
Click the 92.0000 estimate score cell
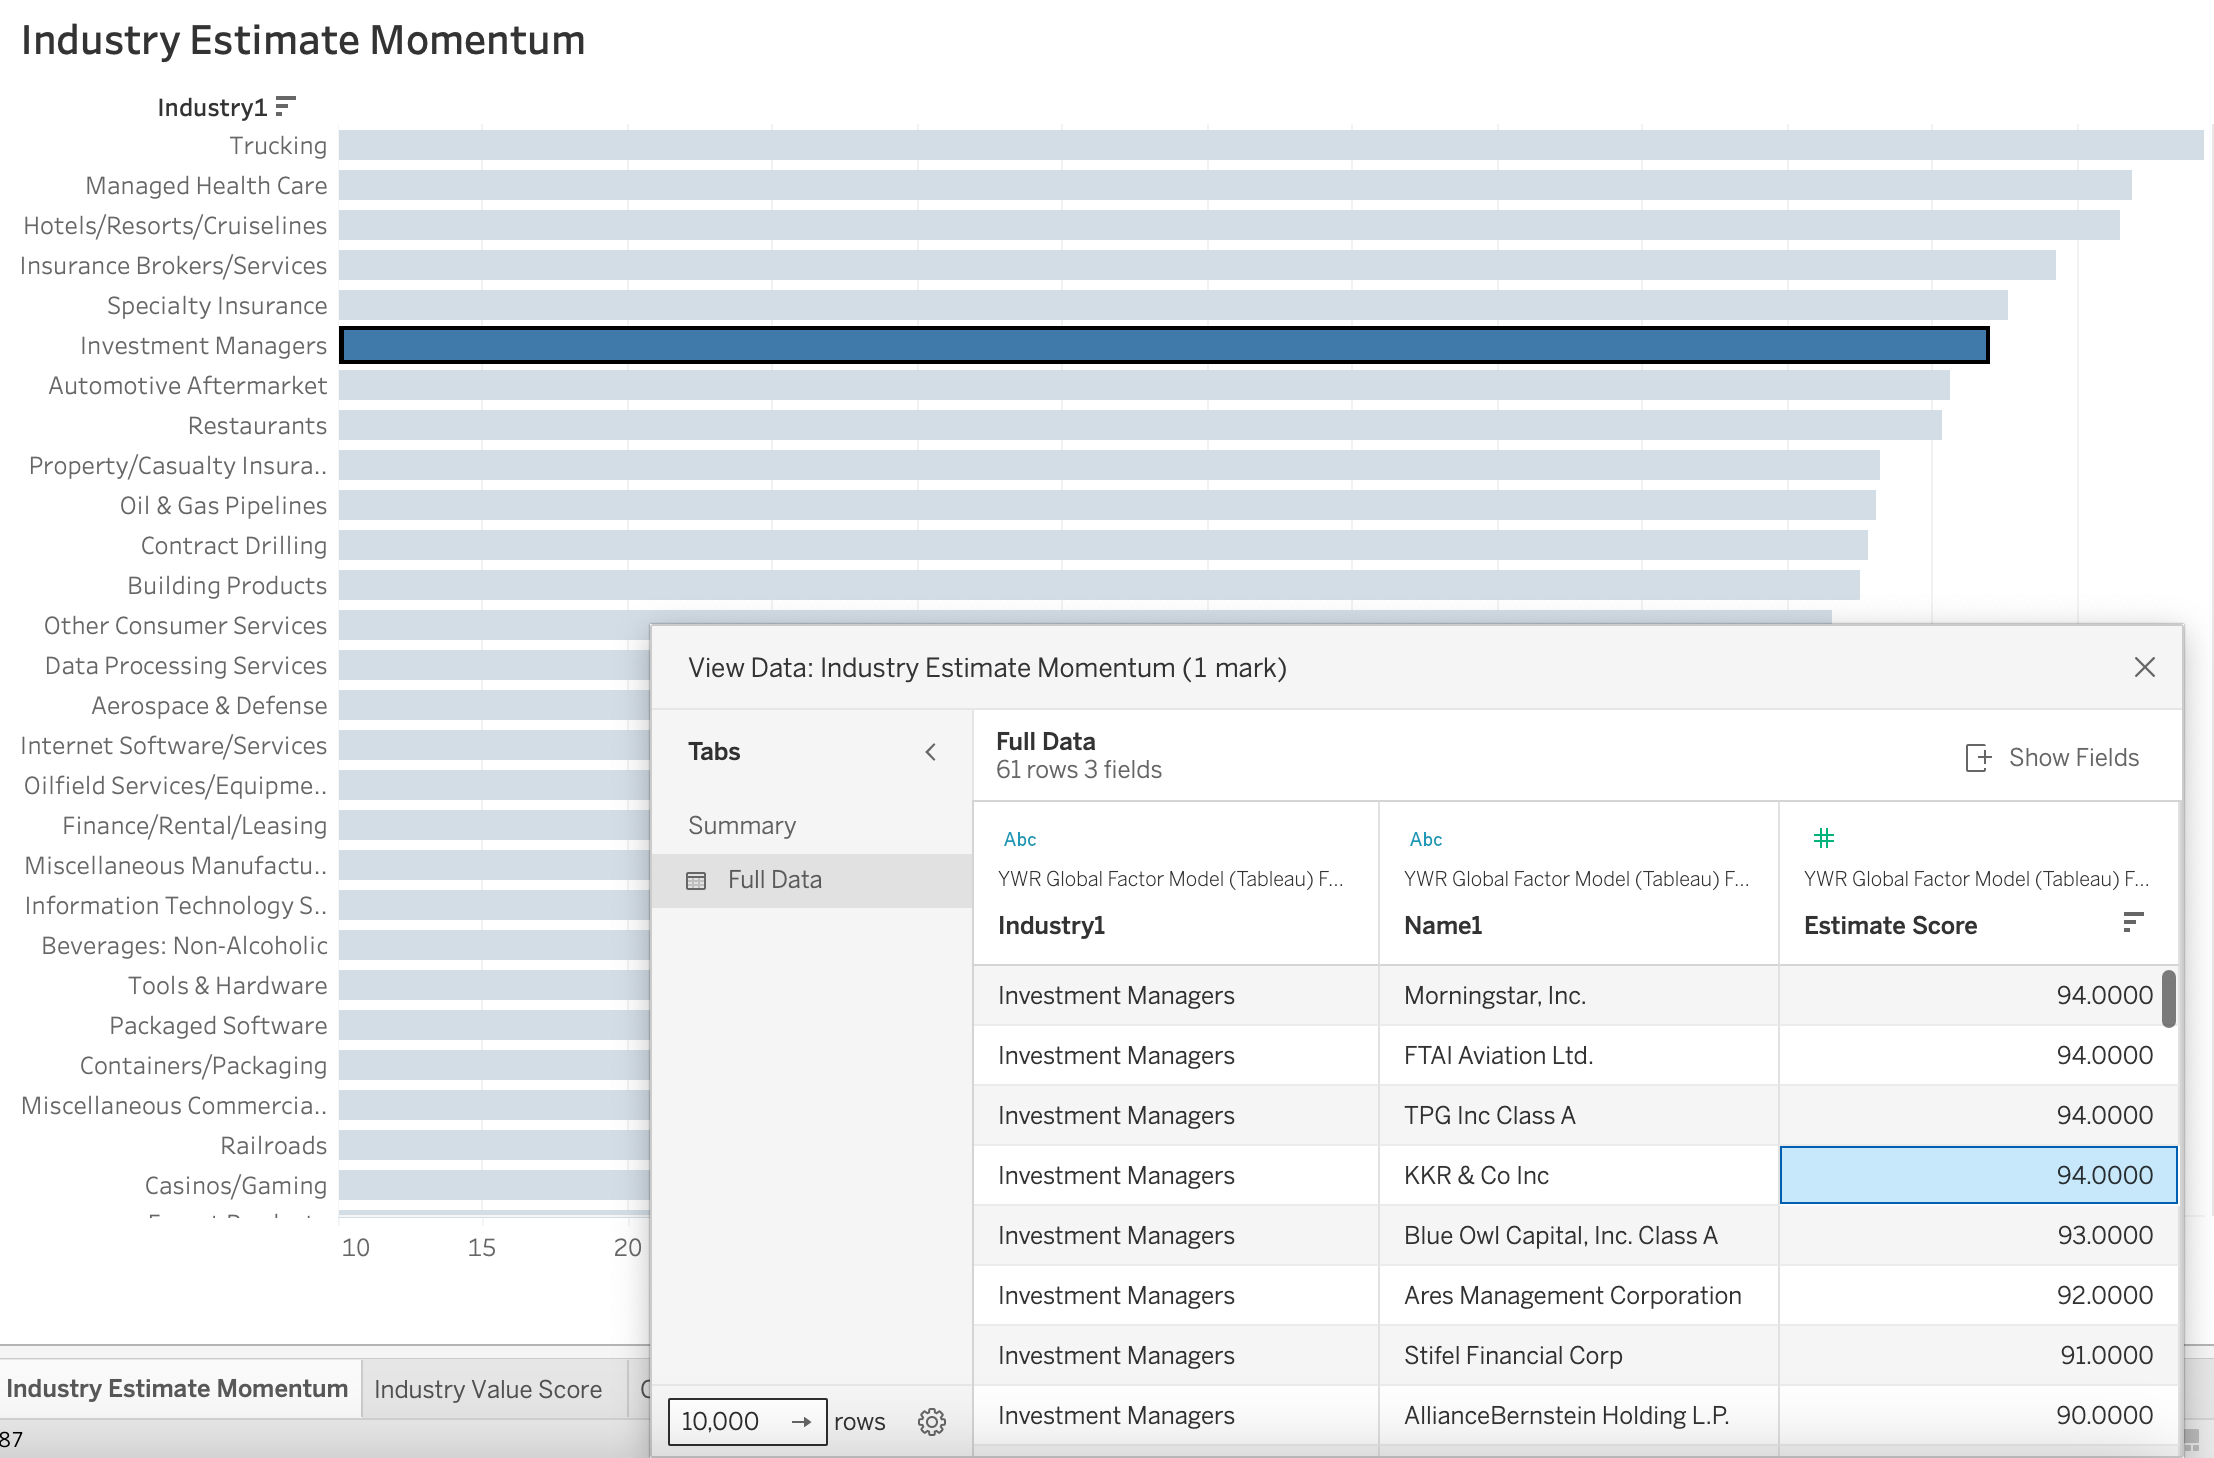coord(1978,1296)
